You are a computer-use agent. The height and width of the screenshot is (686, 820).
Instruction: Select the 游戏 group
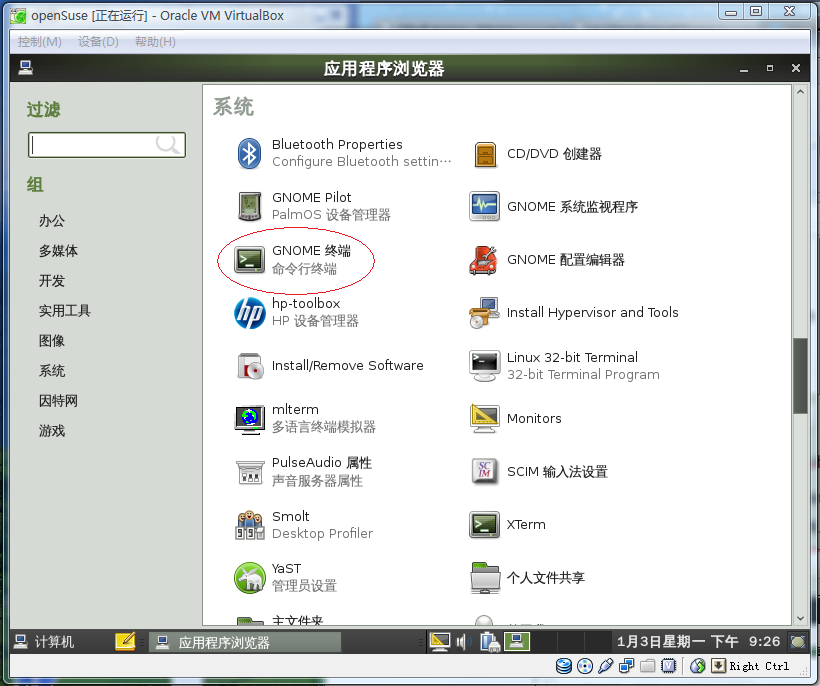click(52, 431)
